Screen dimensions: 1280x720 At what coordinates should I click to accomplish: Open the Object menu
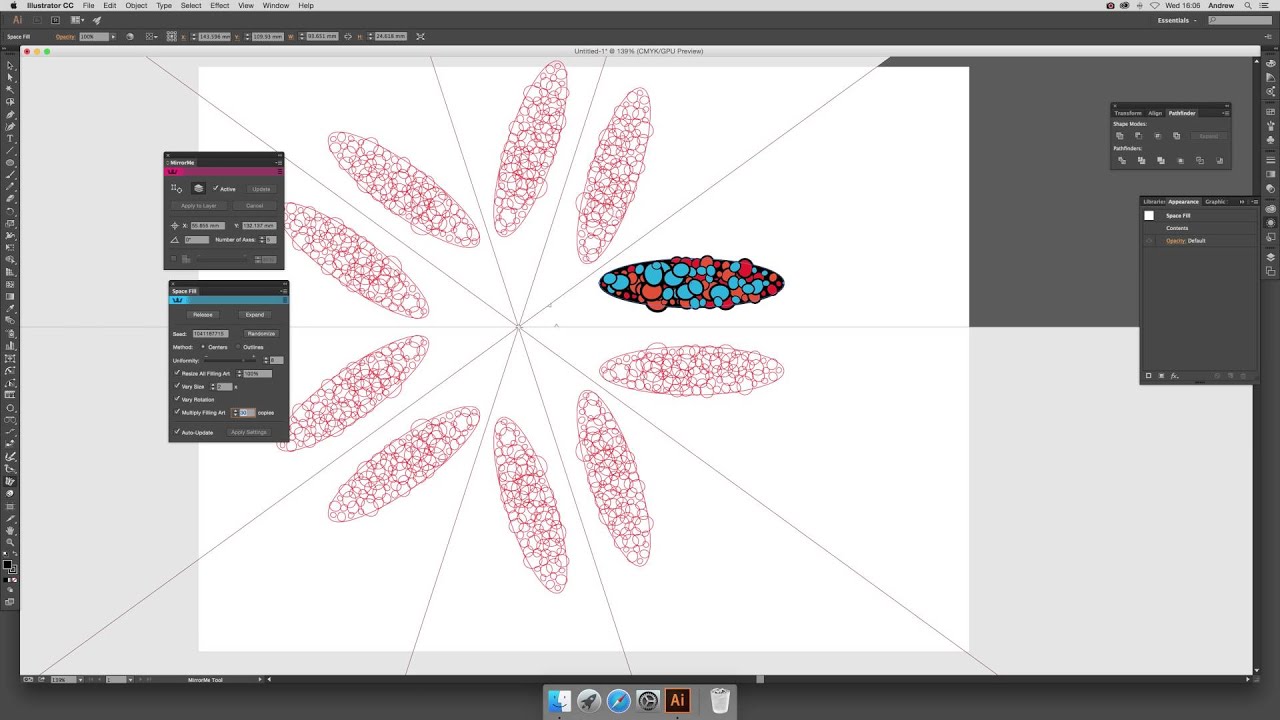136,6
